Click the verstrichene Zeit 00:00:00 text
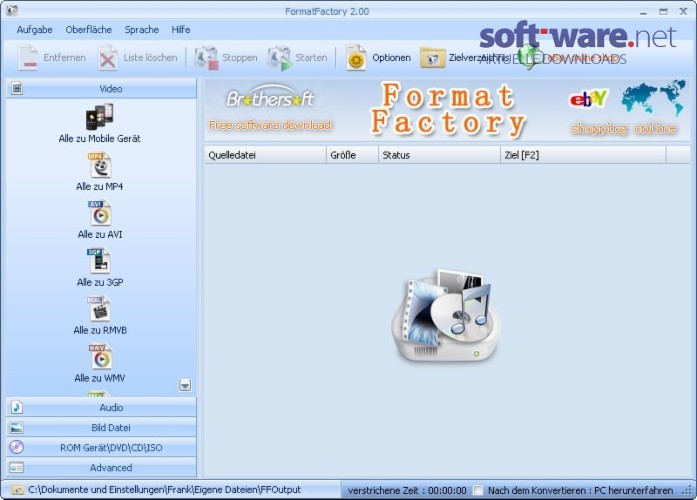697x500 pixels. [407, 491]
